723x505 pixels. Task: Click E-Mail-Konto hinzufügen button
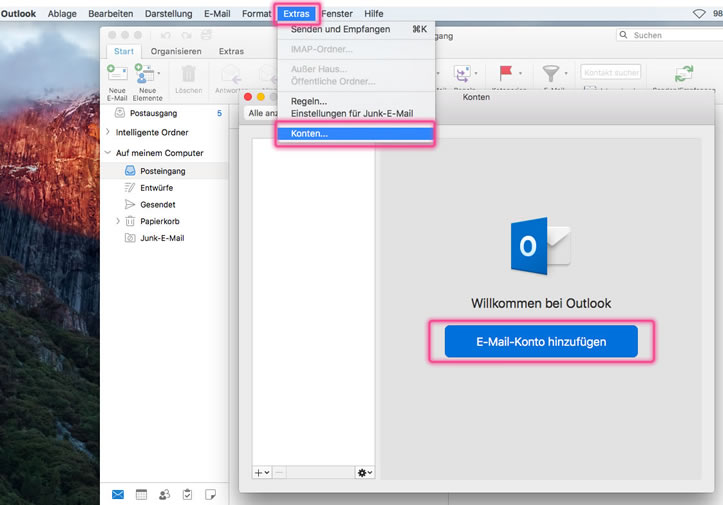pos(541,341)
